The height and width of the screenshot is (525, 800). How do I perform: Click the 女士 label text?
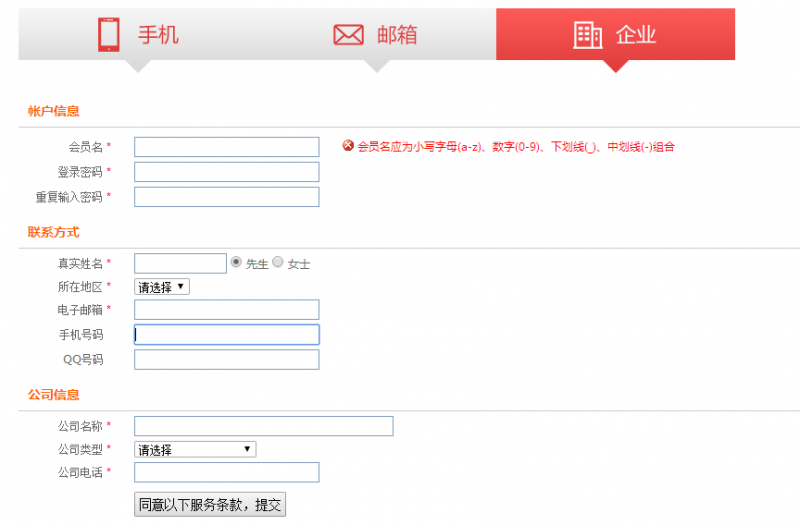pos(298,264)
